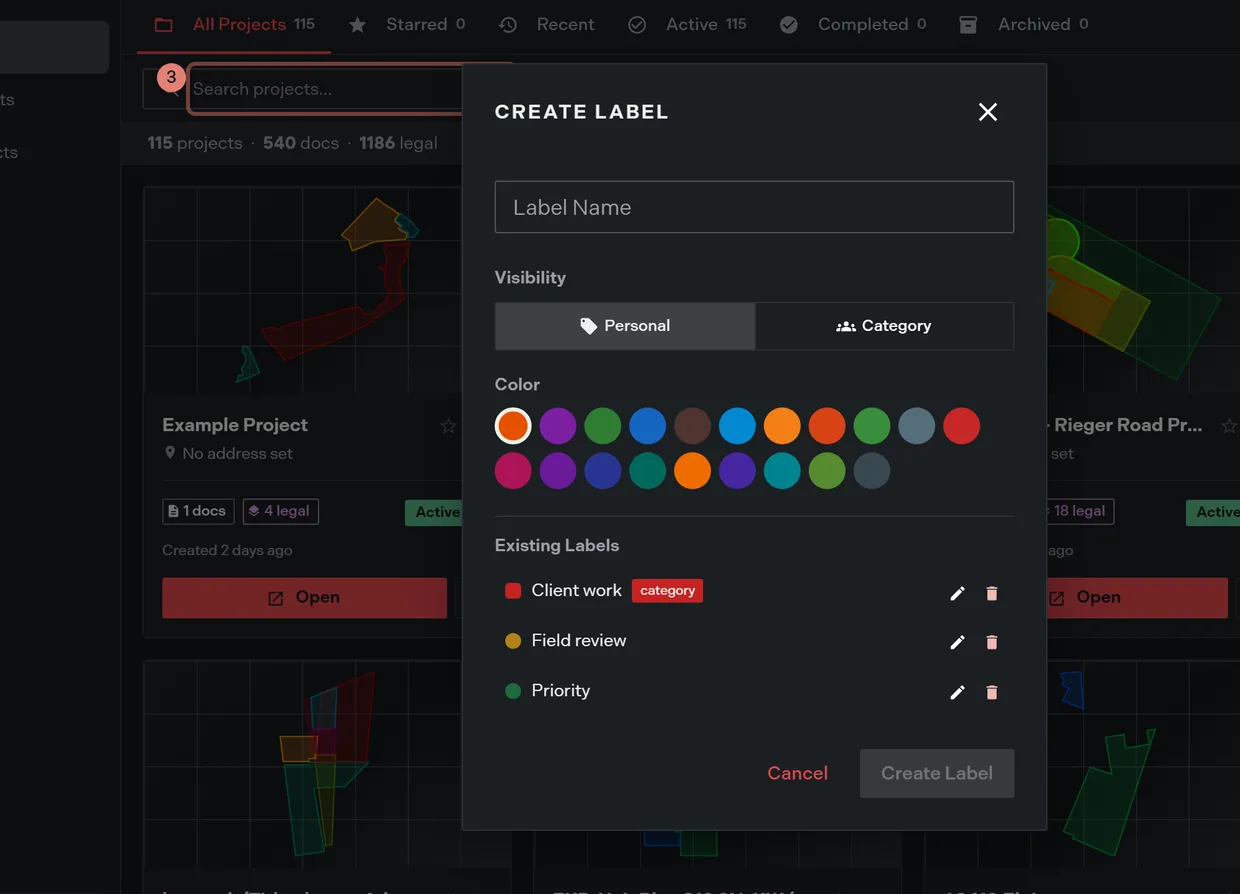1240x894 pixels.
Task: Click the Client work label name
Action: [577, 591]
